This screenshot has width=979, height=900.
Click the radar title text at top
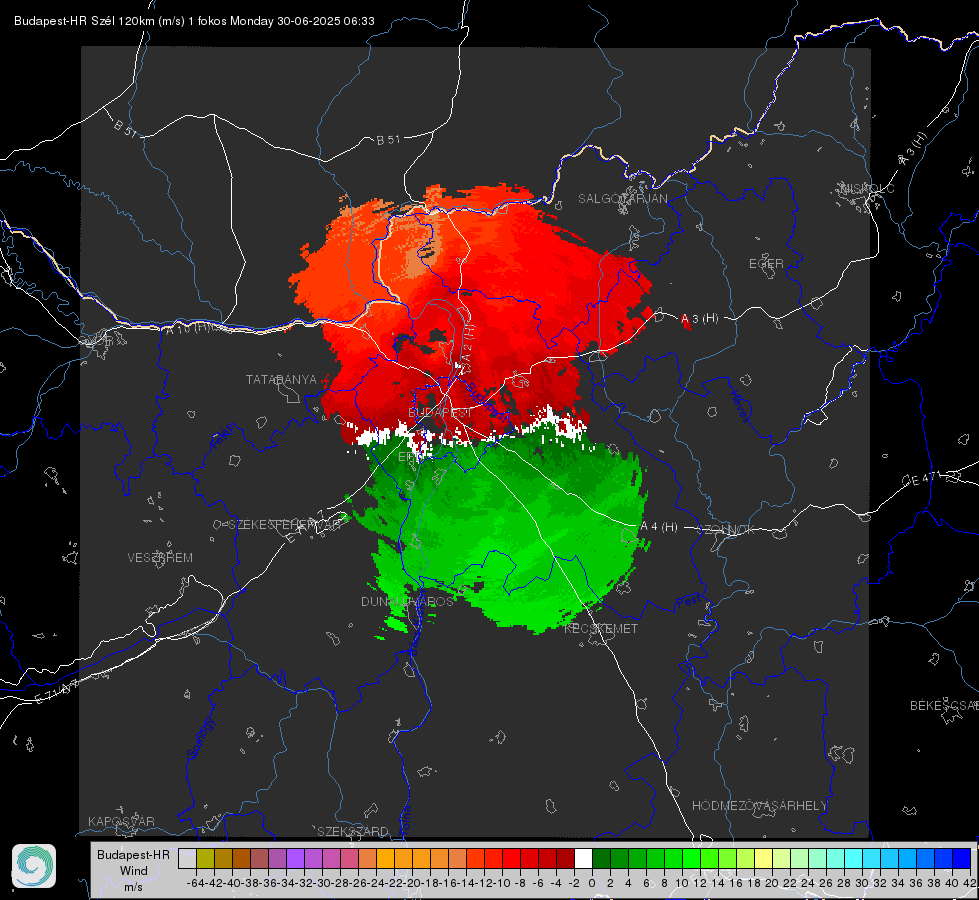[x=194, y=21]
